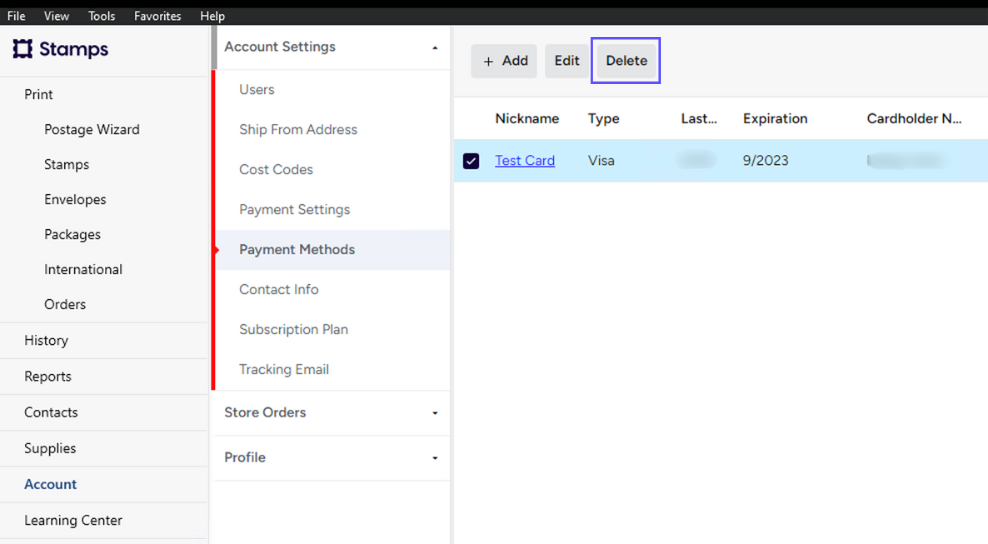Open Orders under Print
This screenshot has width=988, height=544.
(65, 304)
